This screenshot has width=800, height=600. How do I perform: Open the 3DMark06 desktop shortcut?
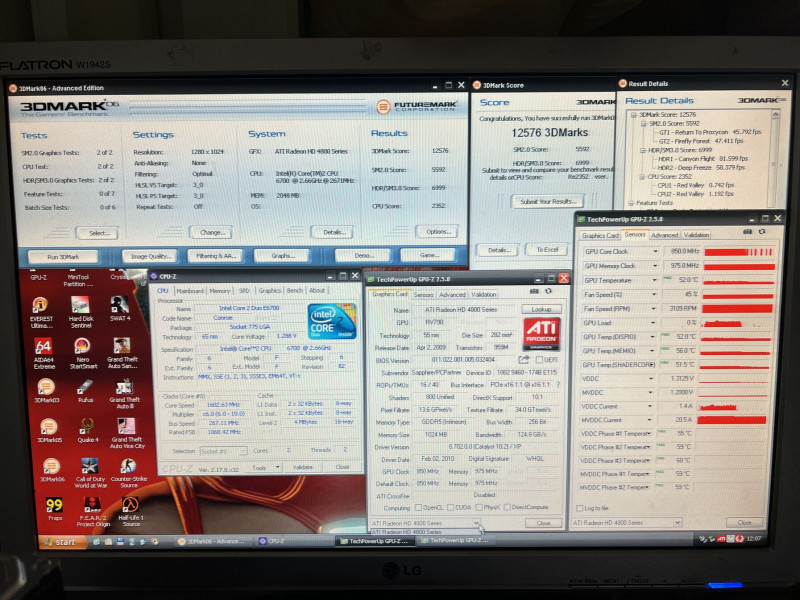pos(52,470)
